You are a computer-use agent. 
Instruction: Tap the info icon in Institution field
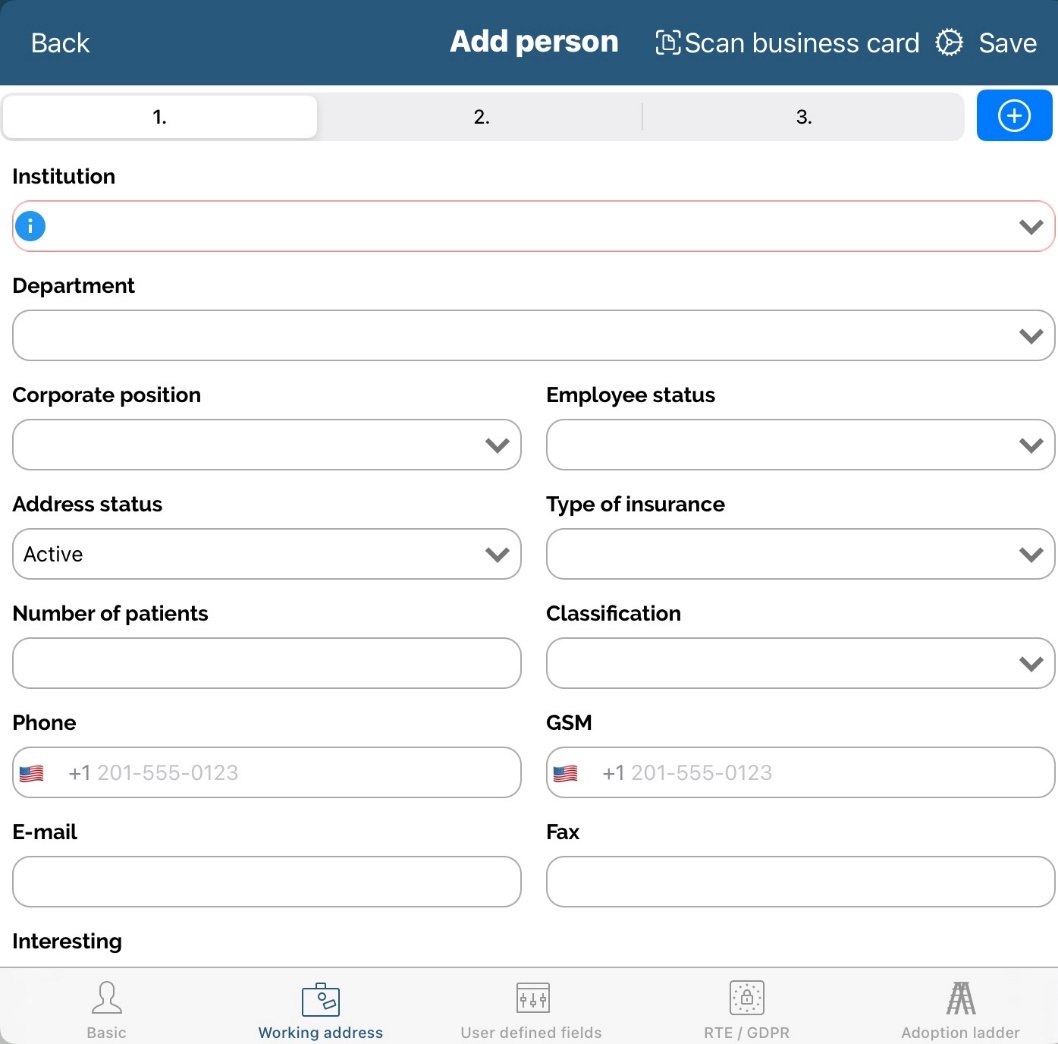[x=30, y=226]
